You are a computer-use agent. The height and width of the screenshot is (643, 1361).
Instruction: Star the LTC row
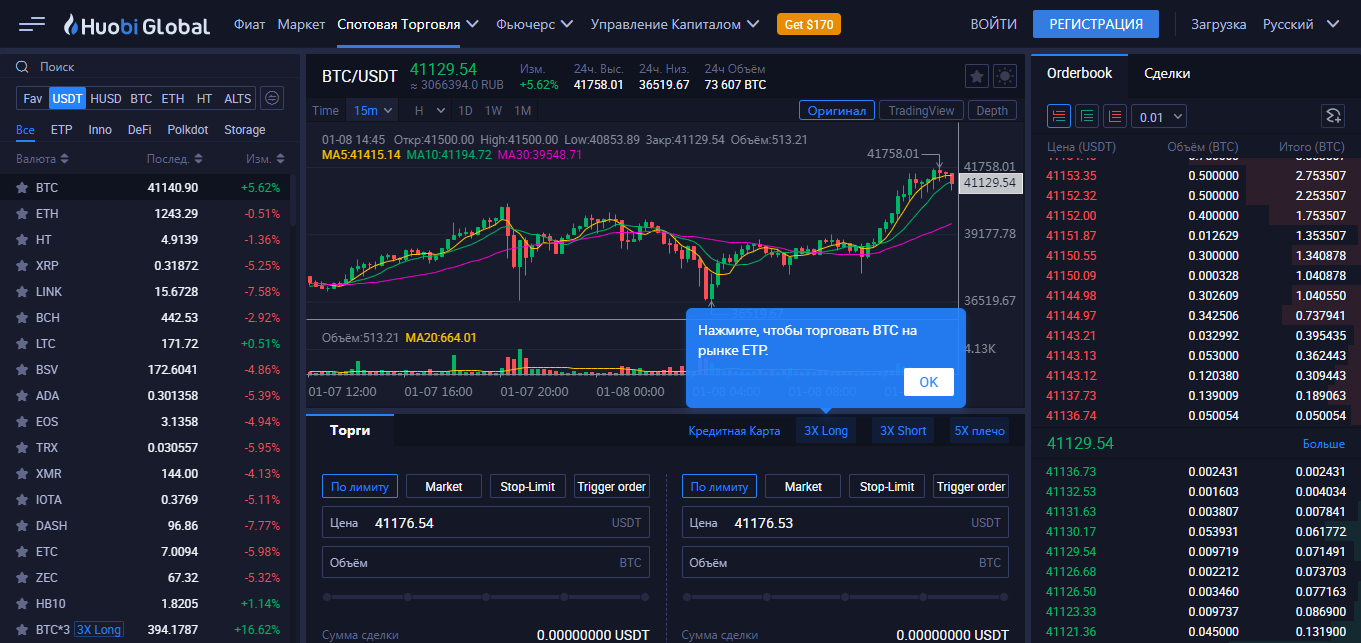pyautogui.click(x=21, y=343)
